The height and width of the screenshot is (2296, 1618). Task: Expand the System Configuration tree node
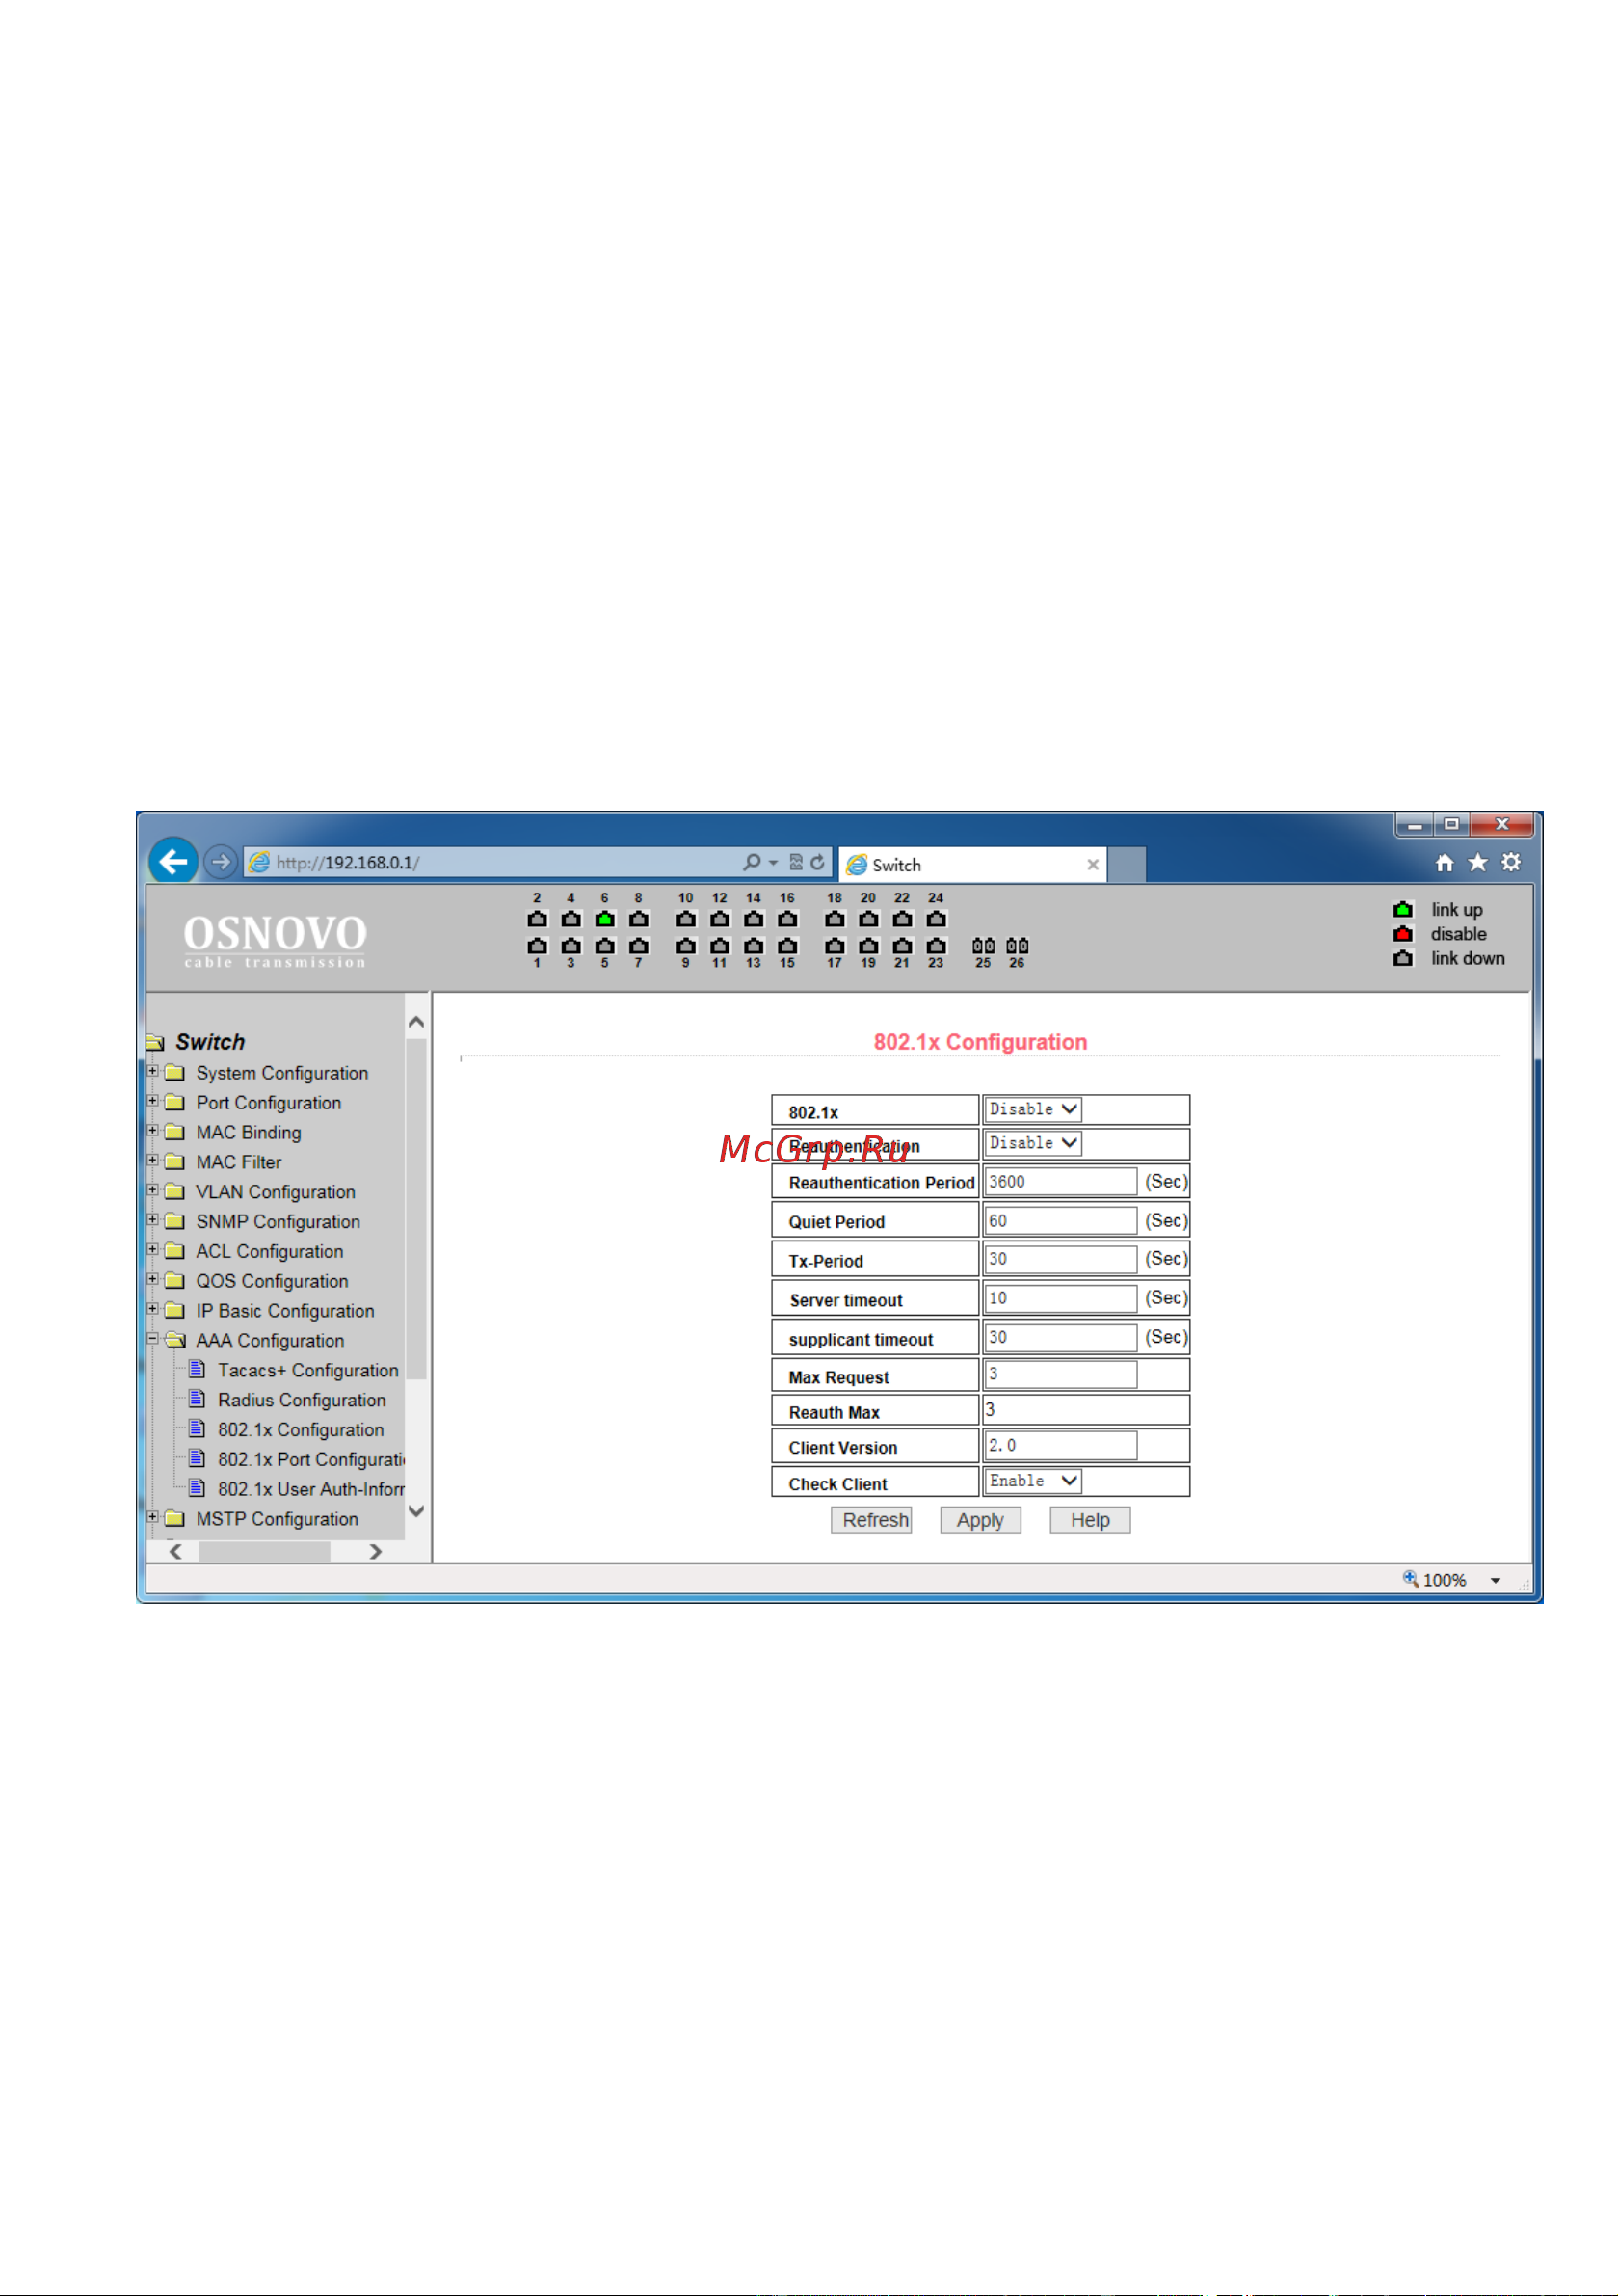153,1071
